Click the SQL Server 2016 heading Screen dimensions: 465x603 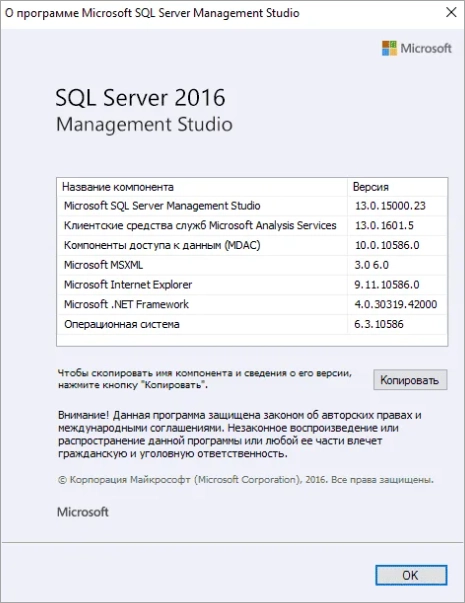pos(140,97)
